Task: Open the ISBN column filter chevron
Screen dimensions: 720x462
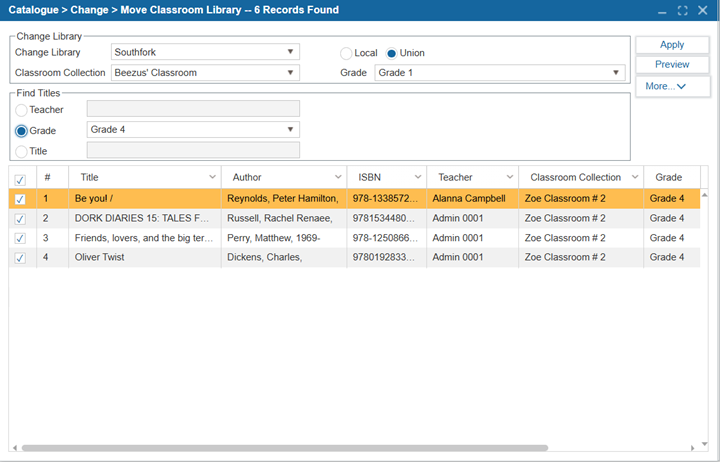Action: point(418,177)
